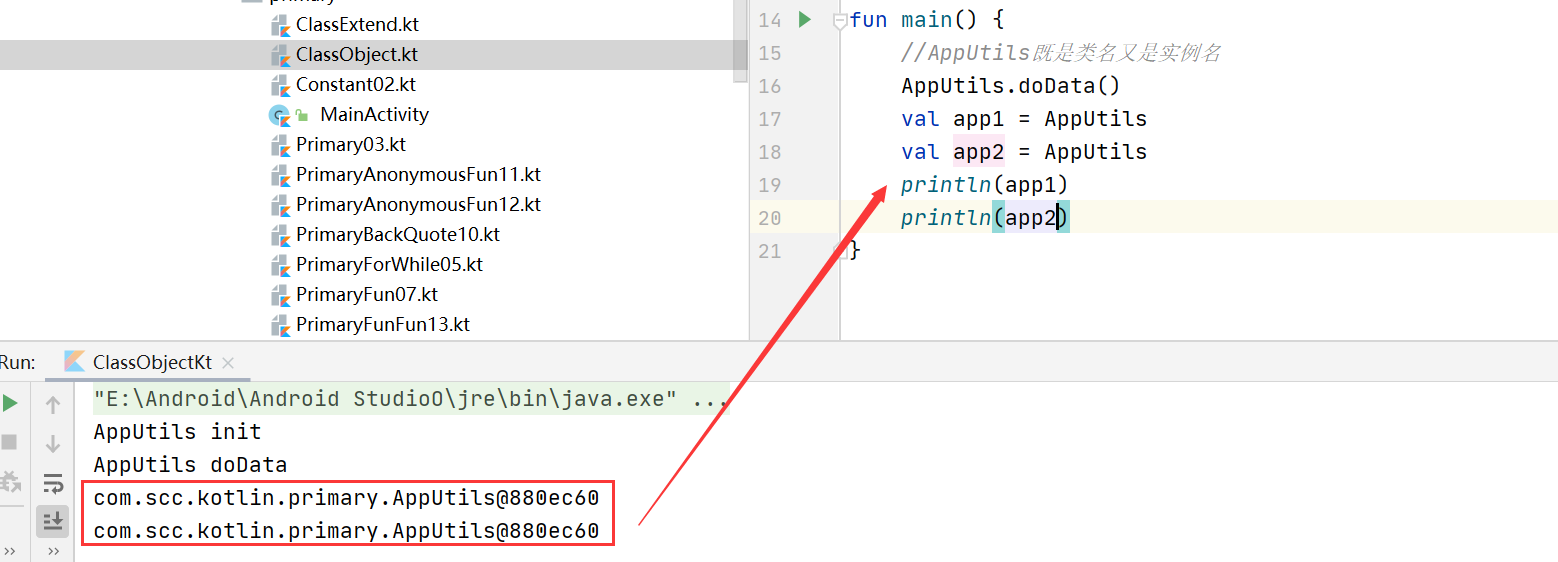Click line number 16 in the gutter
1558x562 pixels.
click(x=769, y=86)
